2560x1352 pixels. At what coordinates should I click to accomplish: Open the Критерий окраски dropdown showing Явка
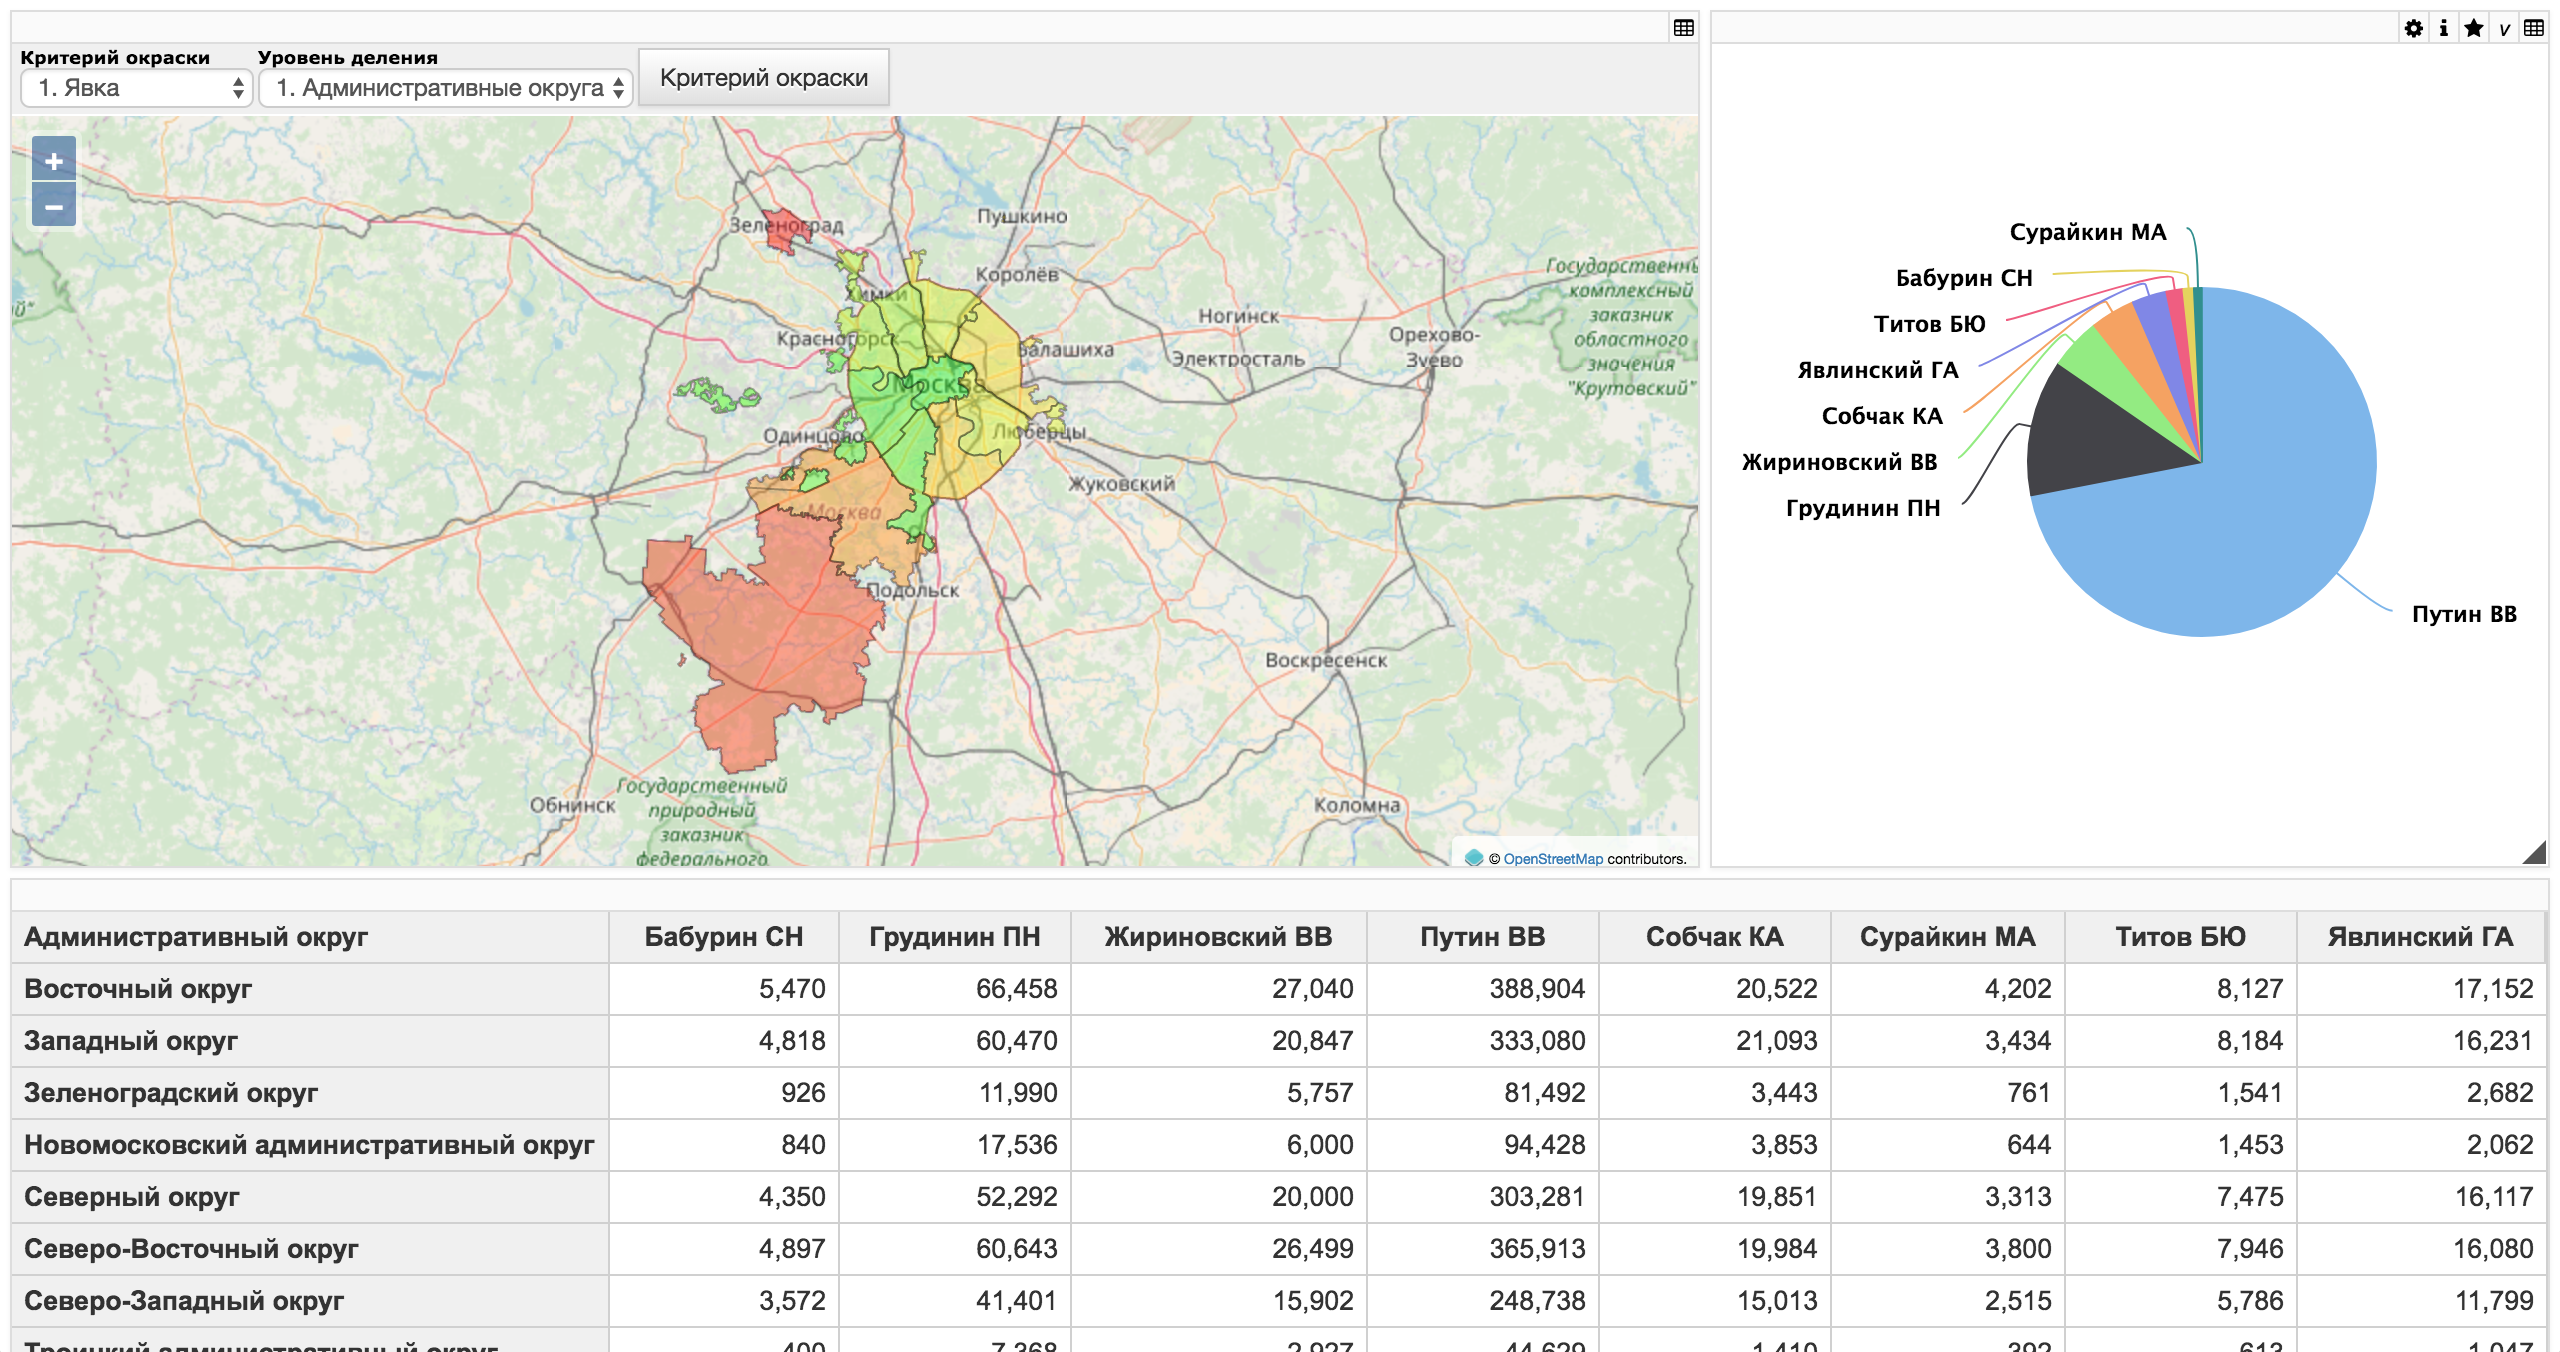click(135, 88)
